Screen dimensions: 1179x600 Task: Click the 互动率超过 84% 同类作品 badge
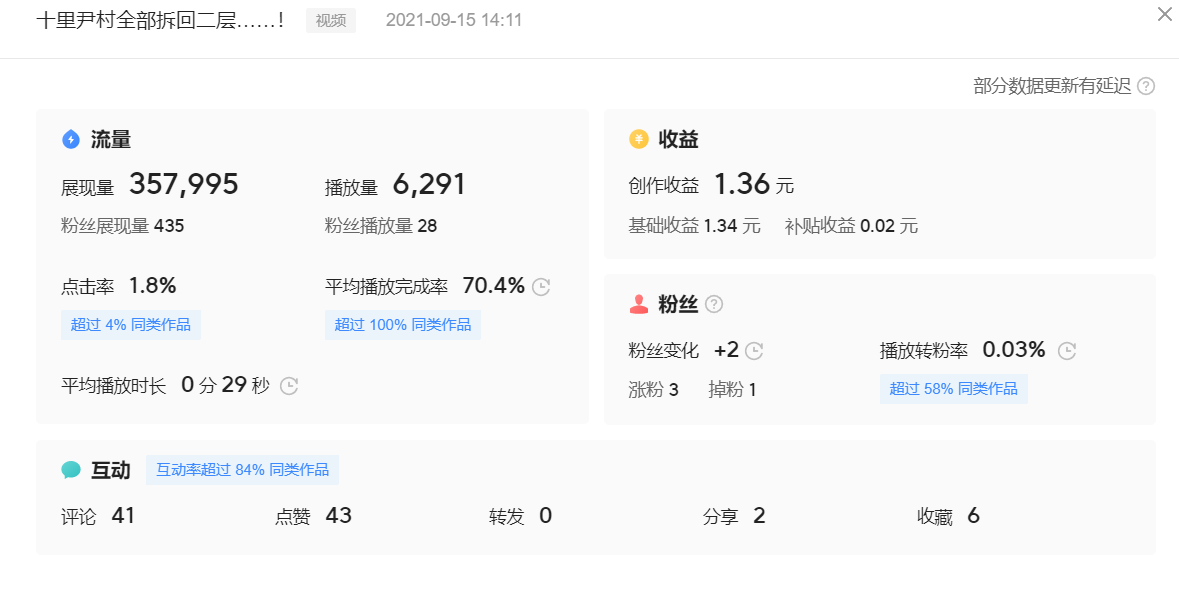(x=242, y=469)
